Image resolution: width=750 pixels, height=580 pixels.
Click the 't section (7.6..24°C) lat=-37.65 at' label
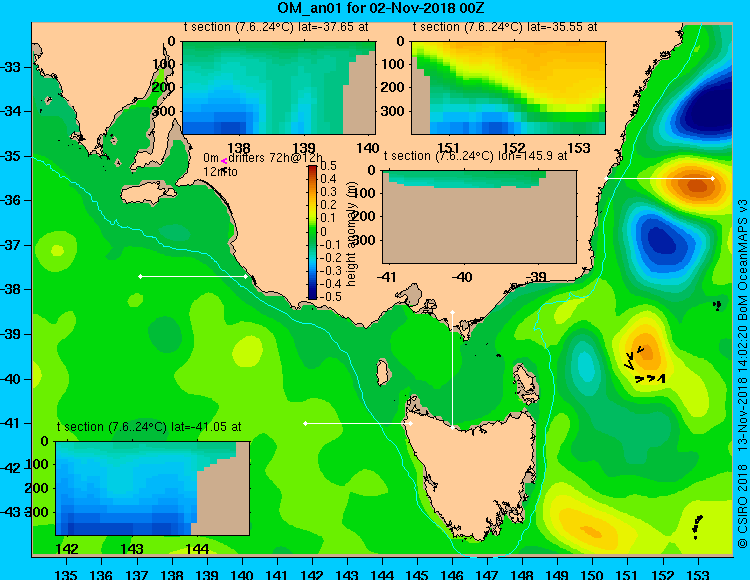coord(276,27)
